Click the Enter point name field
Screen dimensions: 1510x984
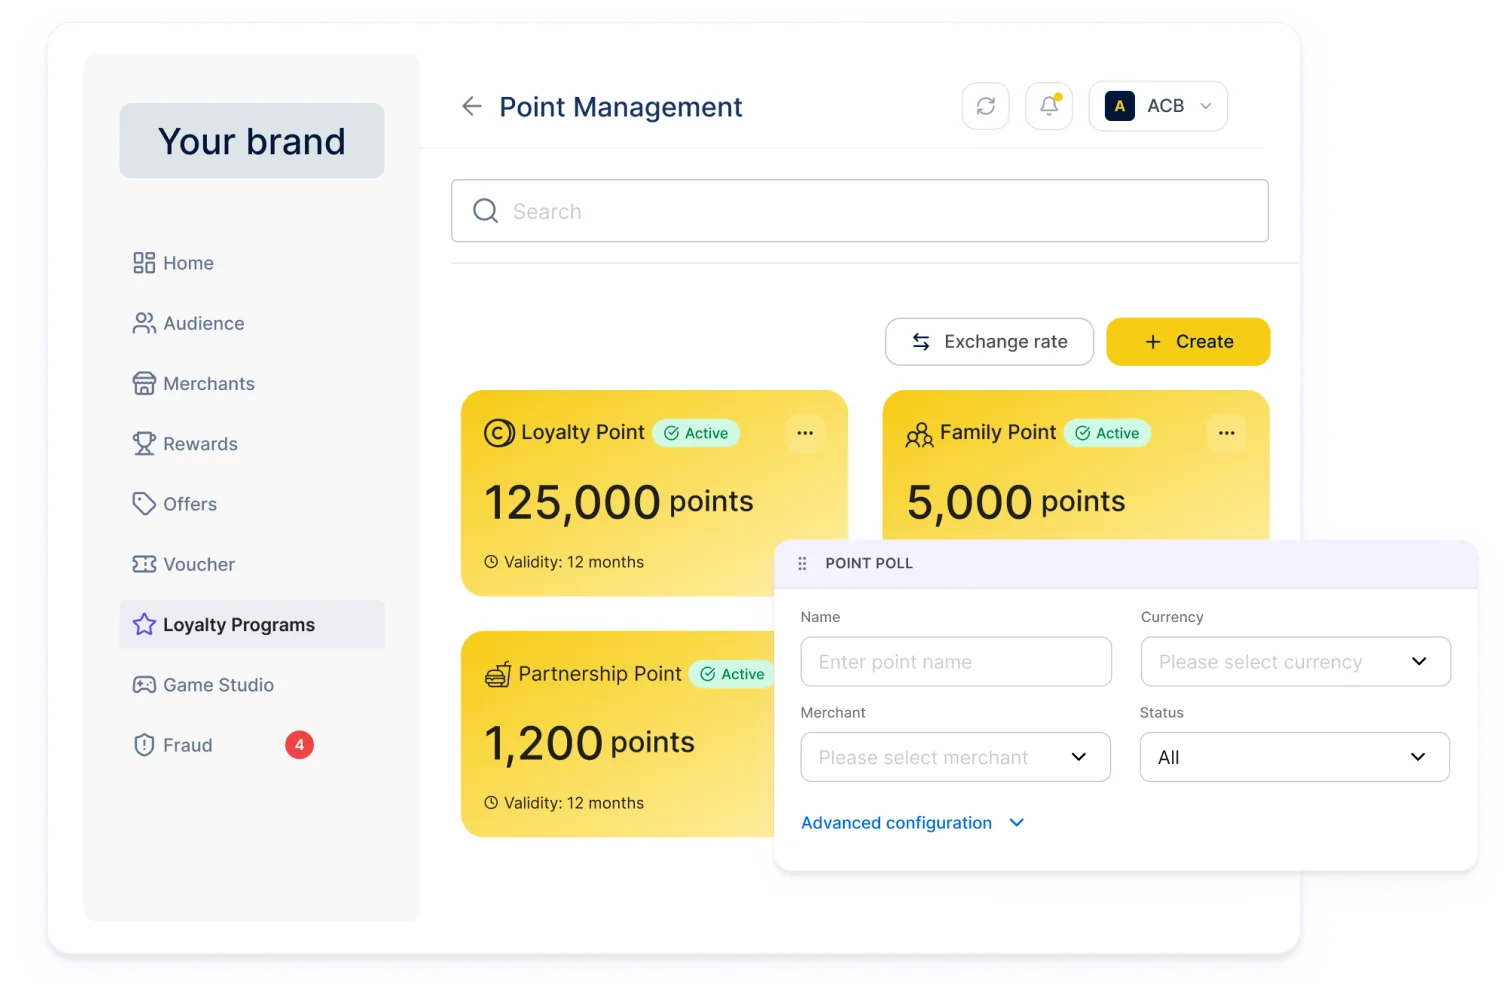[x=956, y=662]
